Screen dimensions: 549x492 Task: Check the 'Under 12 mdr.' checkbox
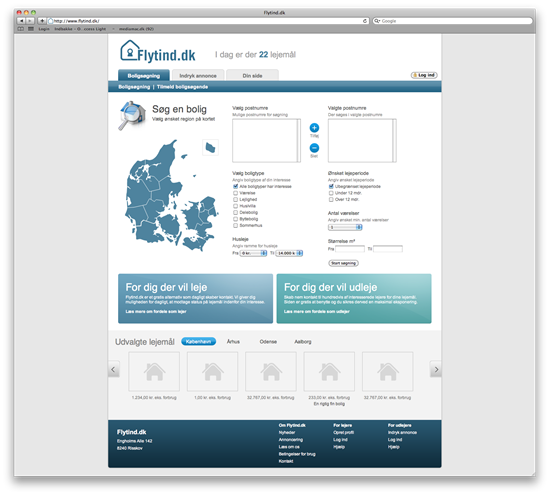click(x=331, y=193)
